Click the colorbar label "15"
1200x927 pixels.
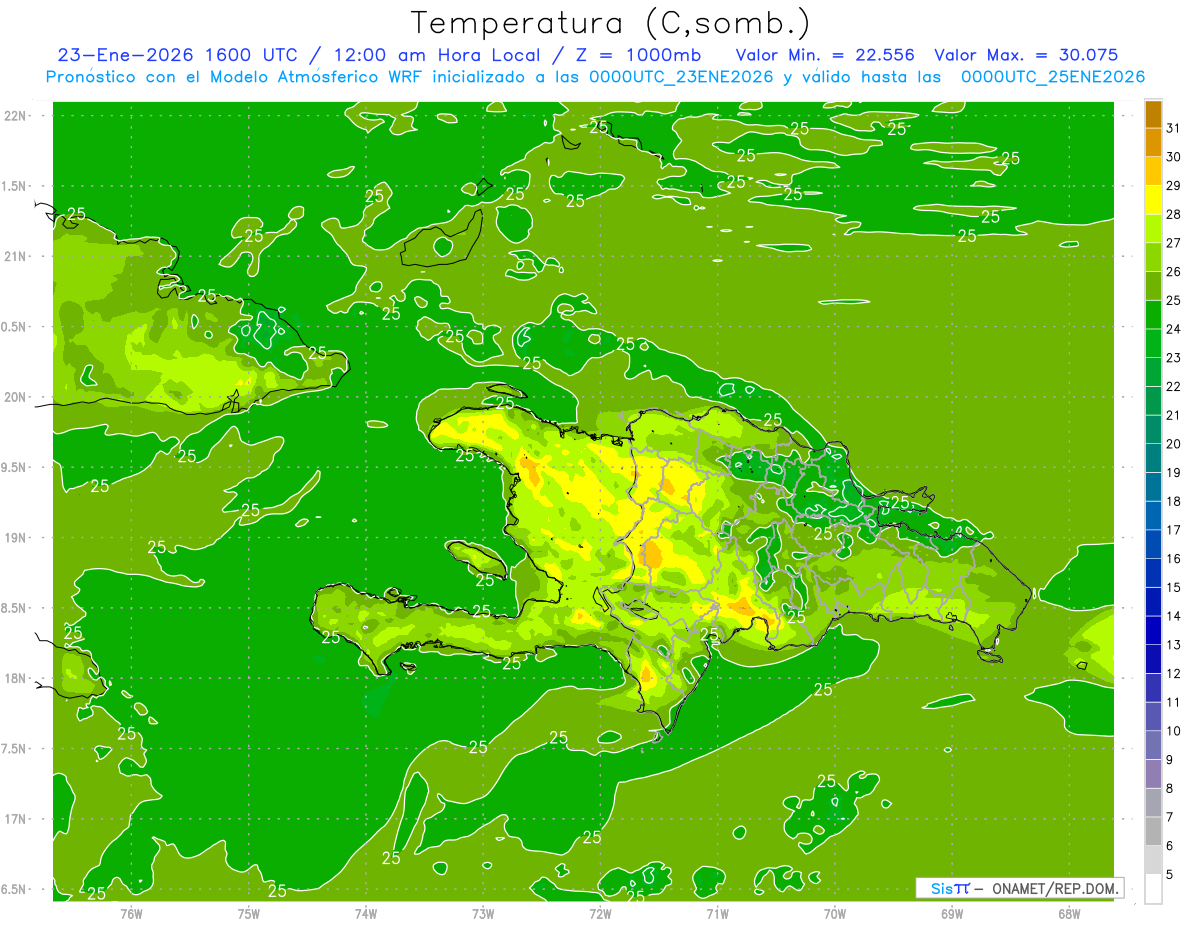tap(1174, 588)
